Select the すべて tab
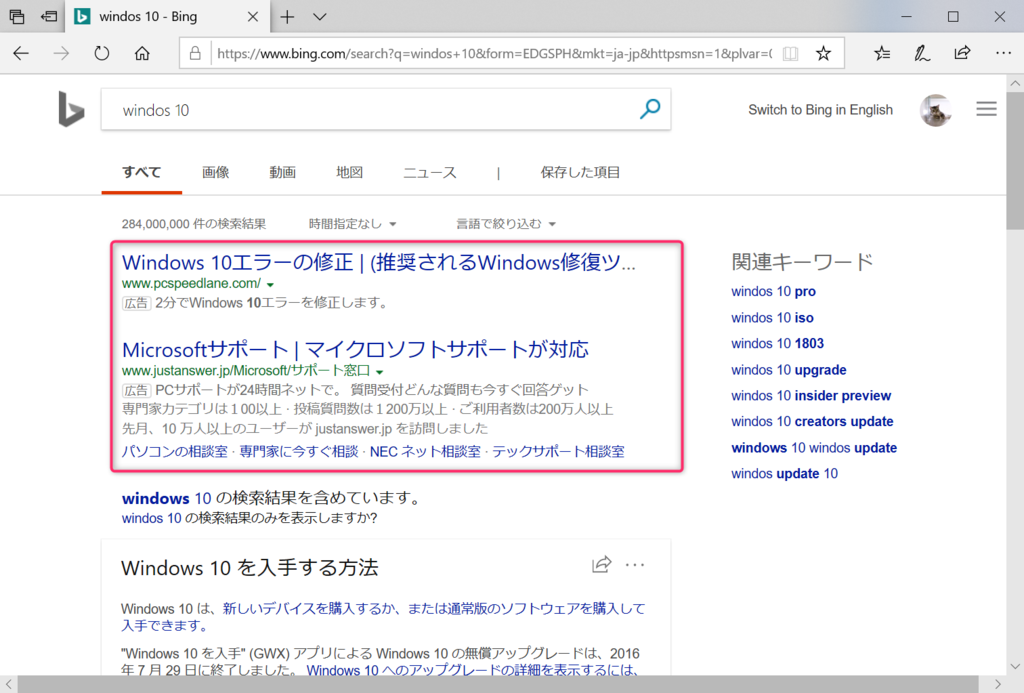 point(141,172)
